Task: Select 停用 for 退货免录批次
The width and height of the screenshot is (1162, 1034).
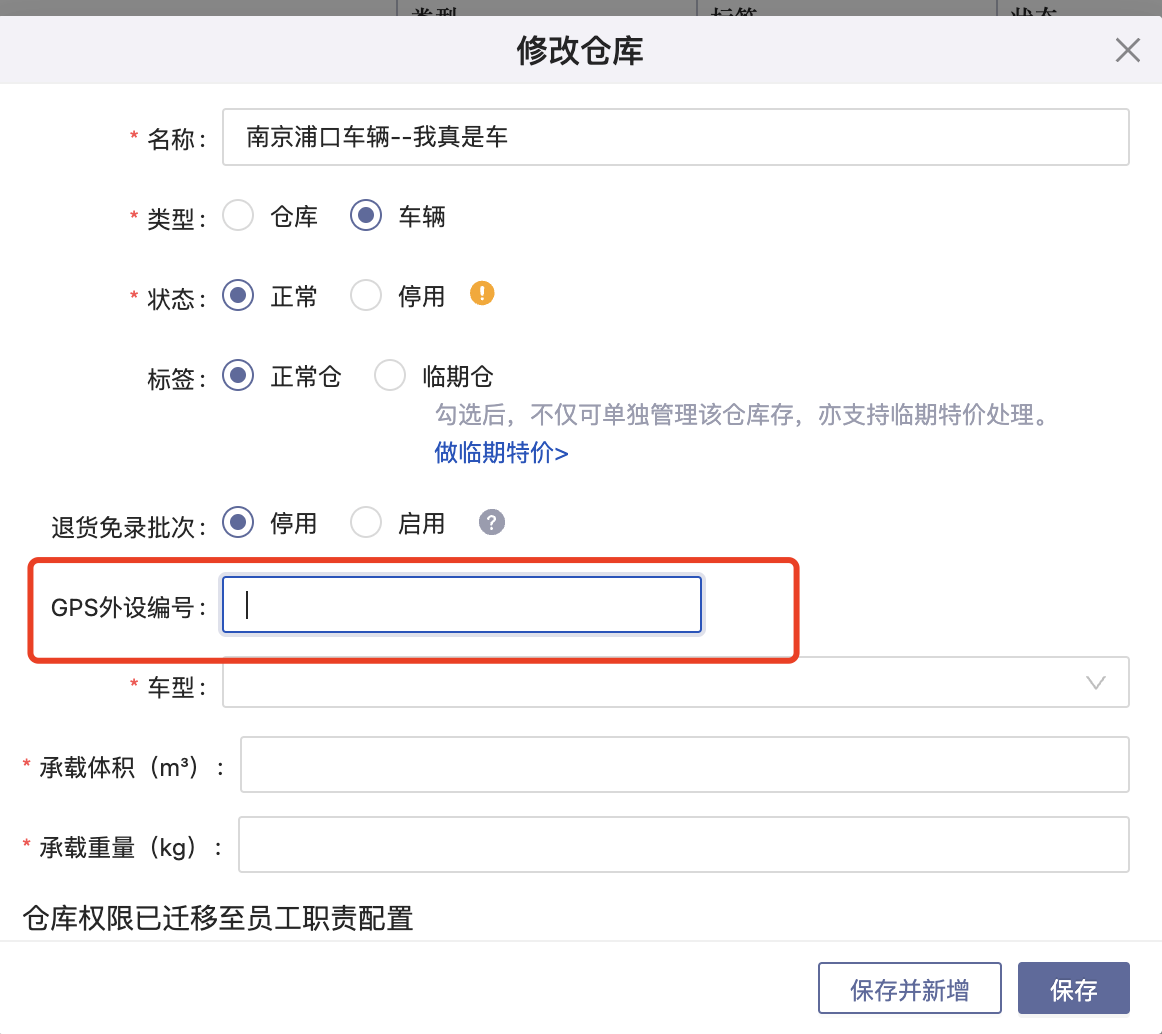Action: pyautogui.click(x=238, y=522)
